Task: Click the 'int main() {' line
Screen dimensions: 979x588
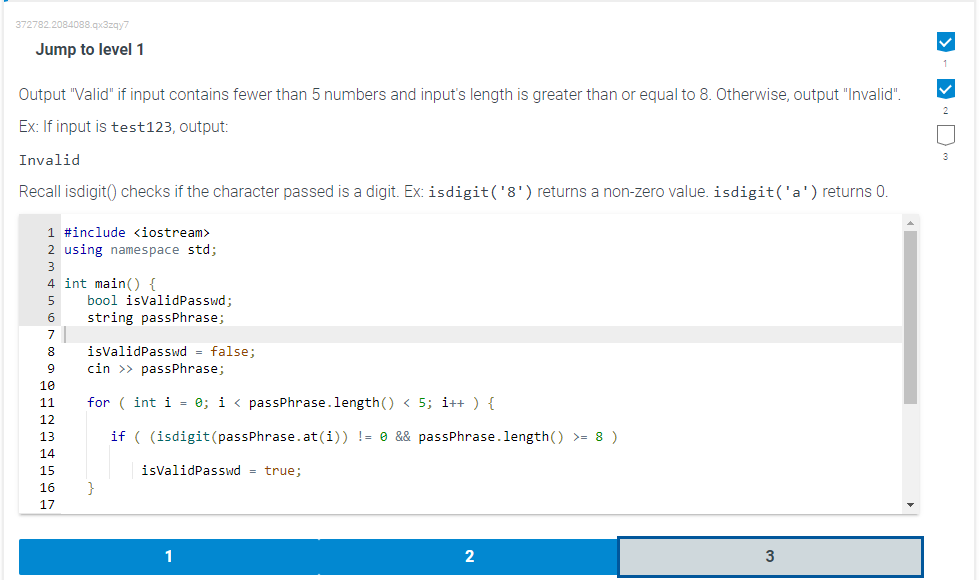Action: click(x=110, y=283)
